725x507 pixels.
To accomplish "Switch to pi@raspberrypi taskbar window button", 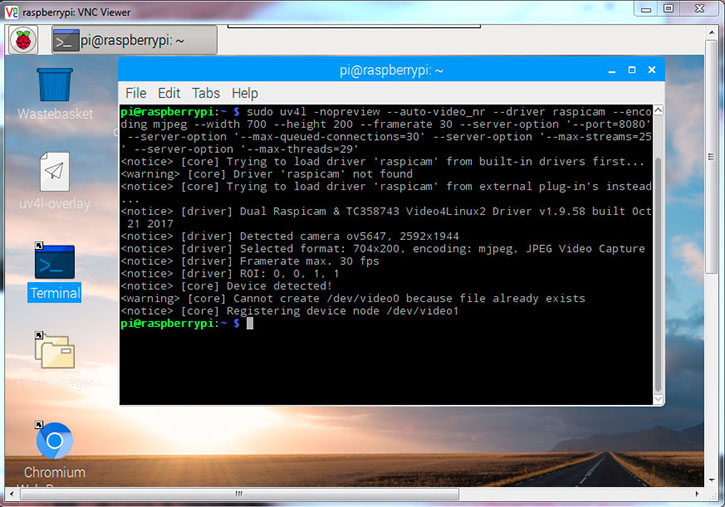I will coord(135,41).
